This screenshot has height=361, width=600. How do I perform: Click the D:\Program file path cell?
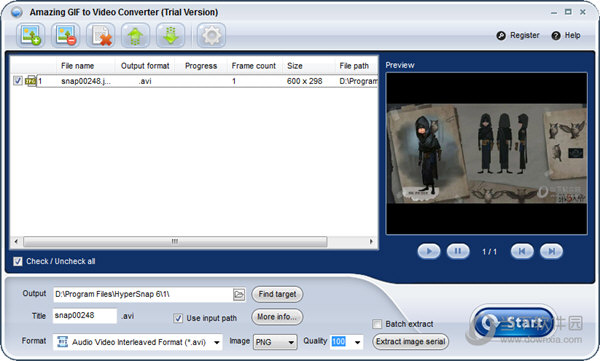click(x=359, y=81)
